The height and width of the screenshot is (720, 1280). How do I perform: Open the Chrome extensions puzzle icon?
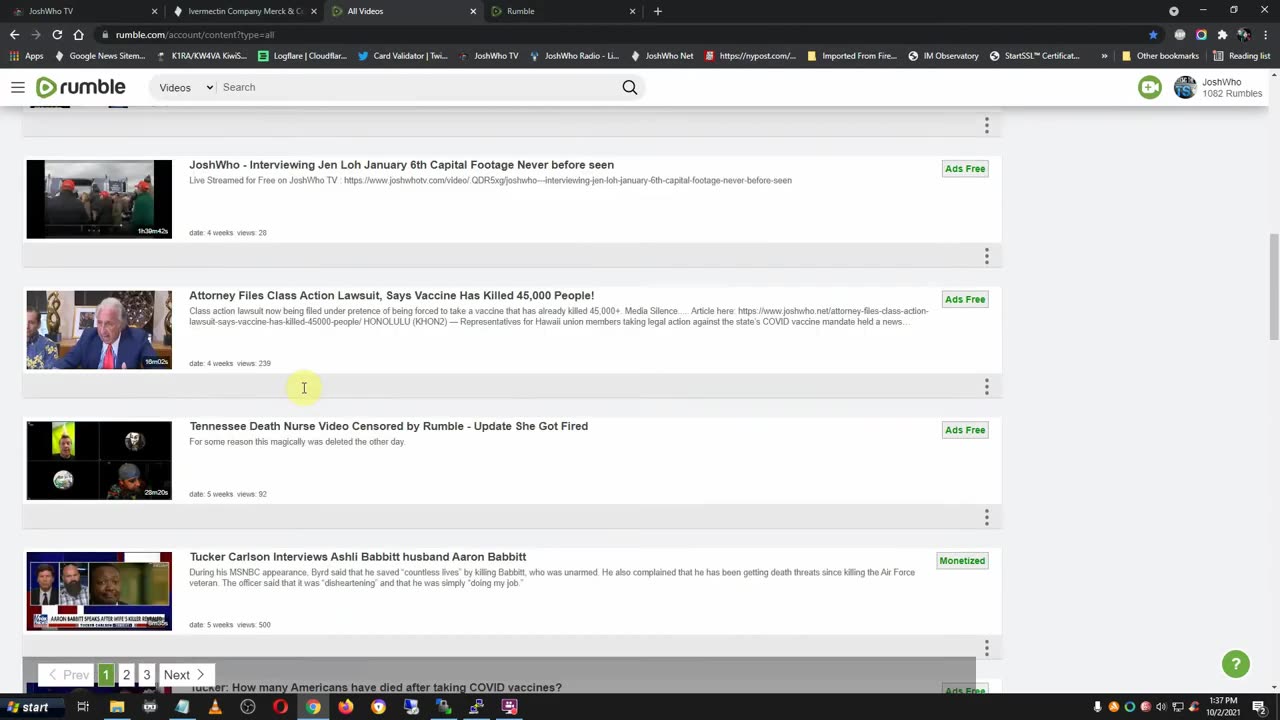point(1222,34)
